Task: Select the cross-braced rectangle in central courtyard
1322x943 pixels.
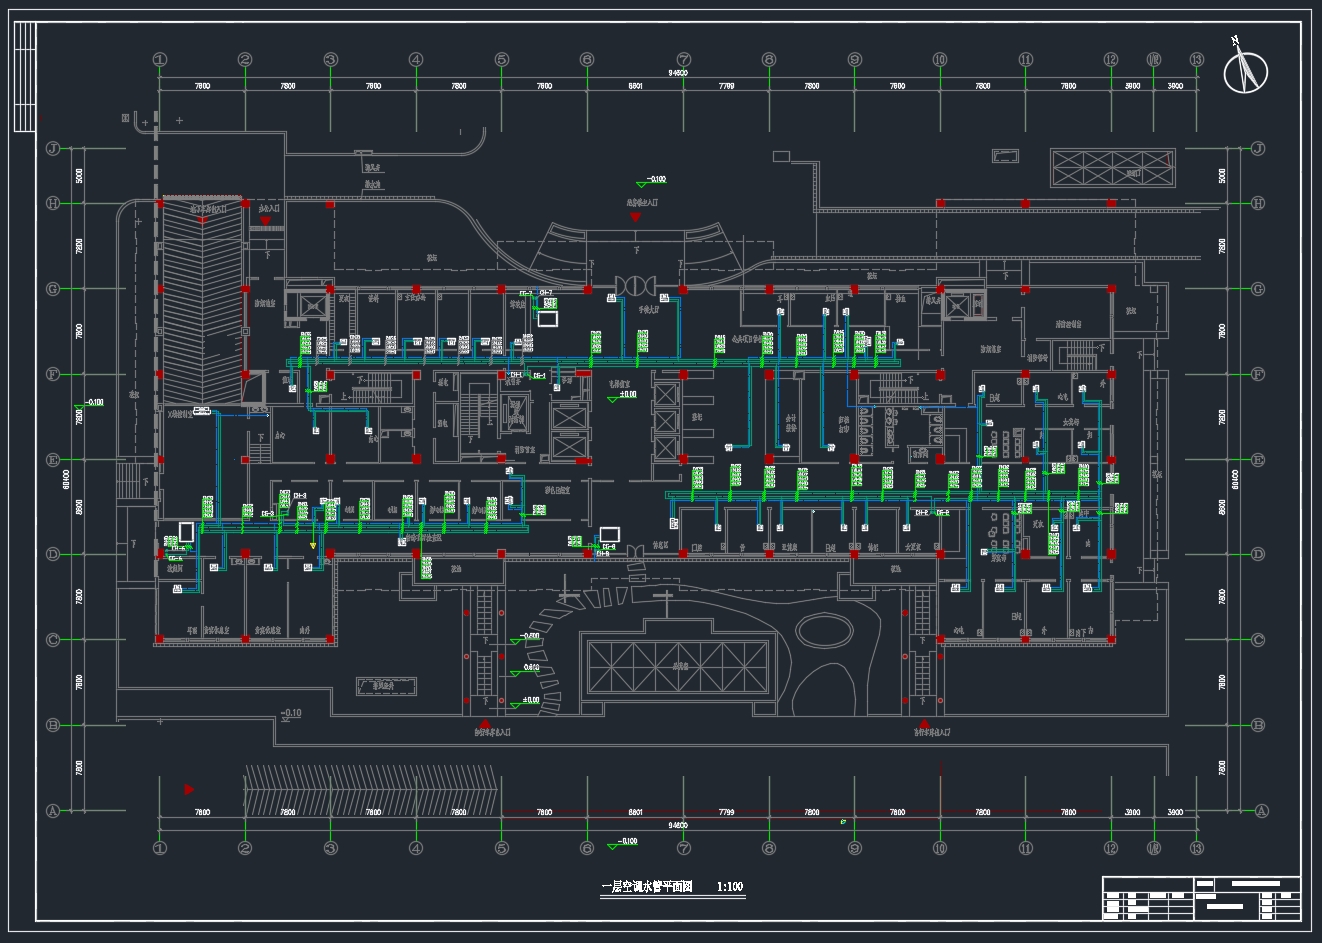Action: click(678, 666)
